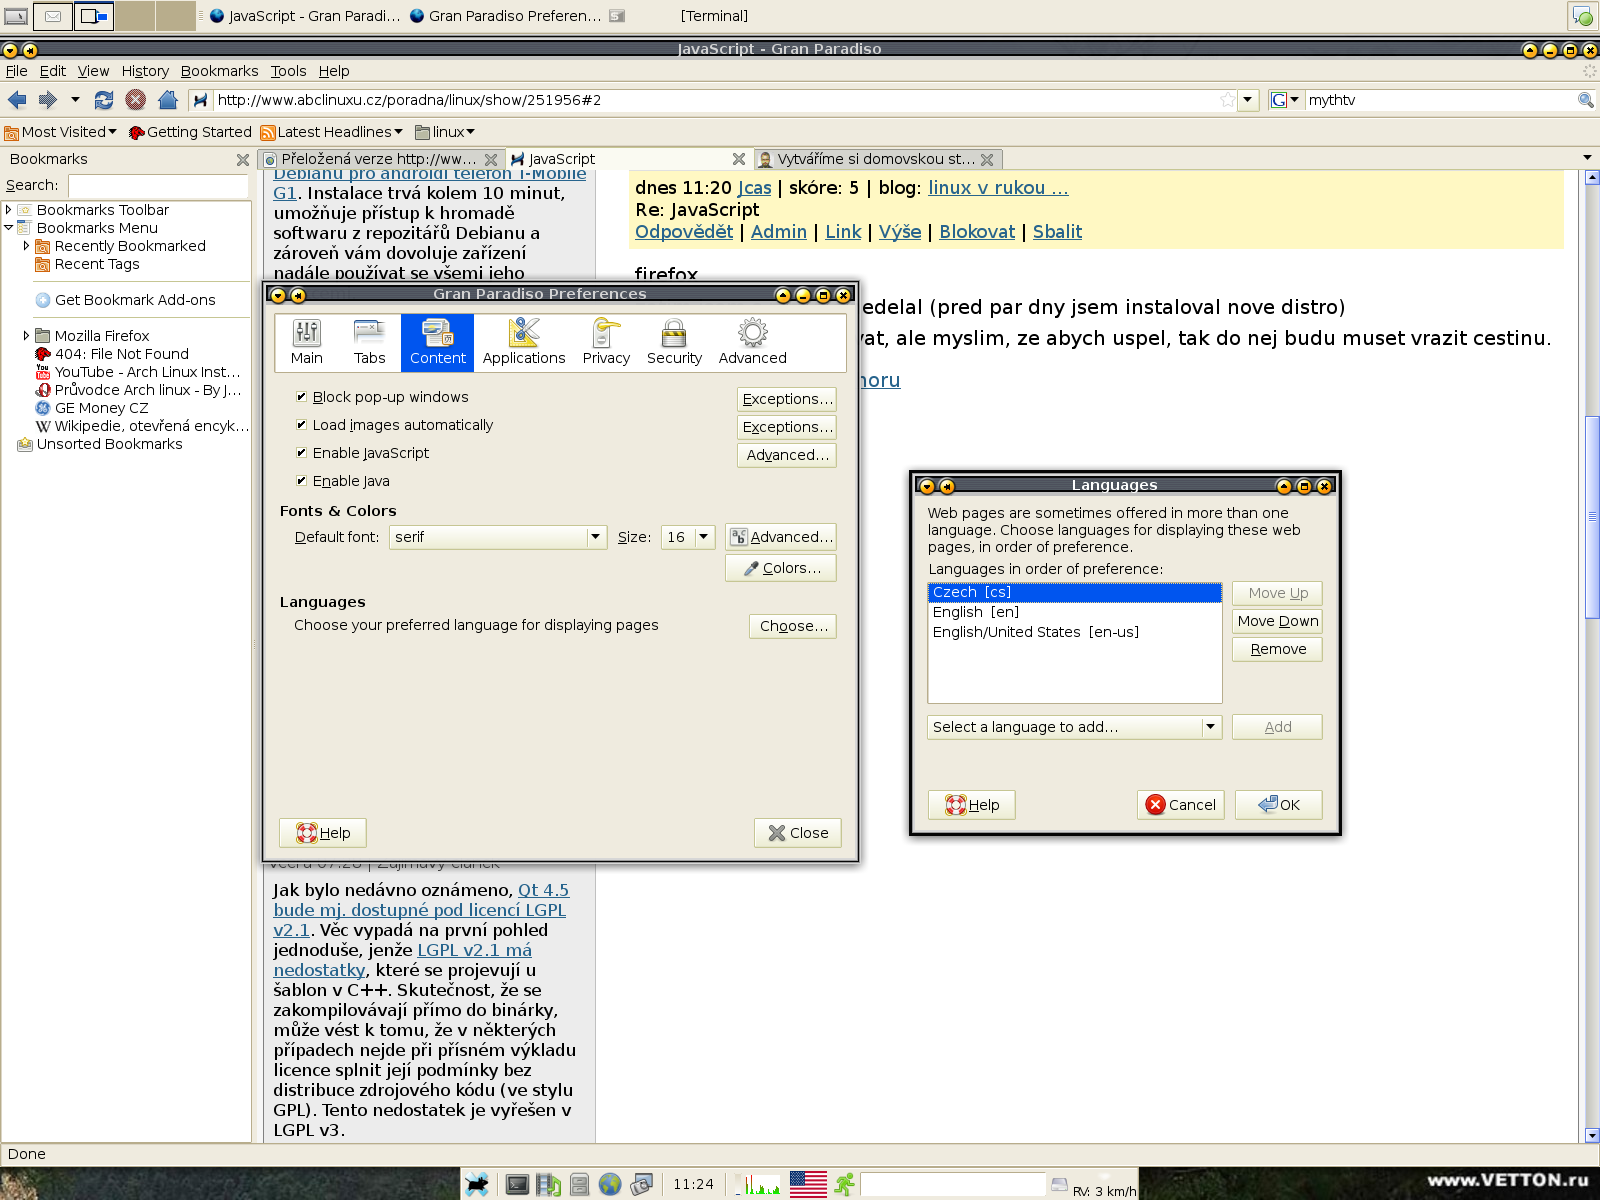Click the US flag keyboard layout indicator
Image resolution: width=1600 pixels, height=1200 pixels.
pyautogui.click(x=808, y=1185)
